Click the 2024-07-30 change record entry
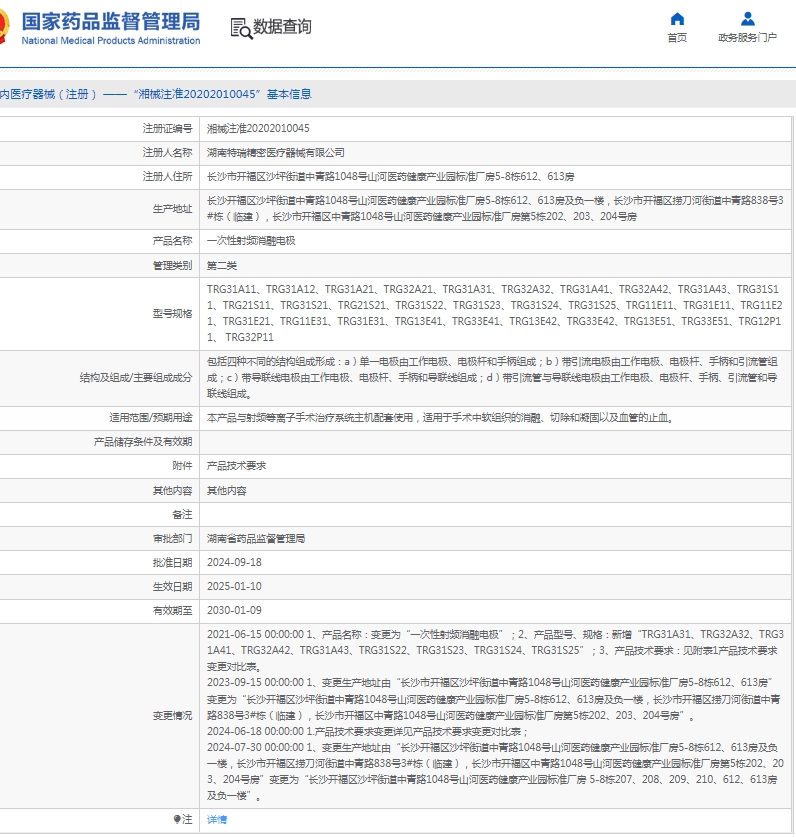The width and height of the screenshot is (796, 837). (x=495, y=771)
